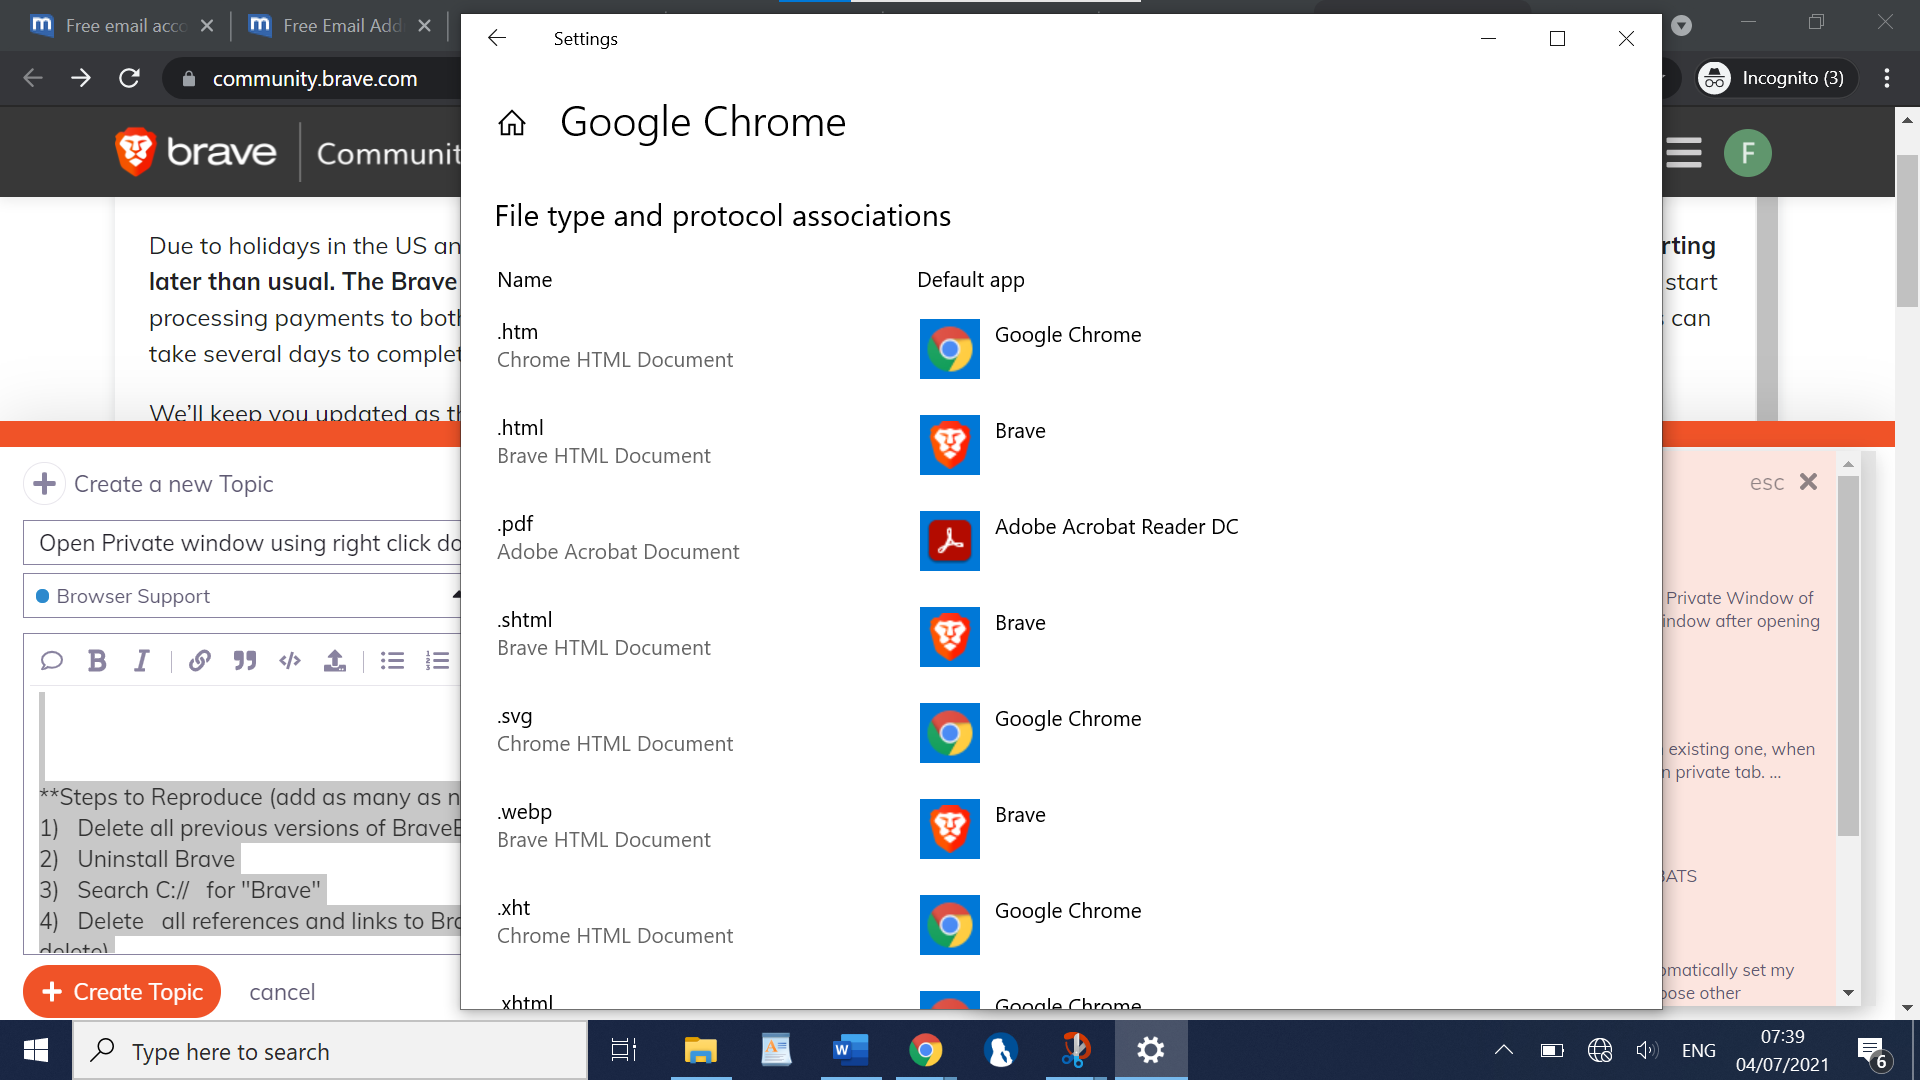Click the Settings home icon
1920x1080 pixels.
512,123
